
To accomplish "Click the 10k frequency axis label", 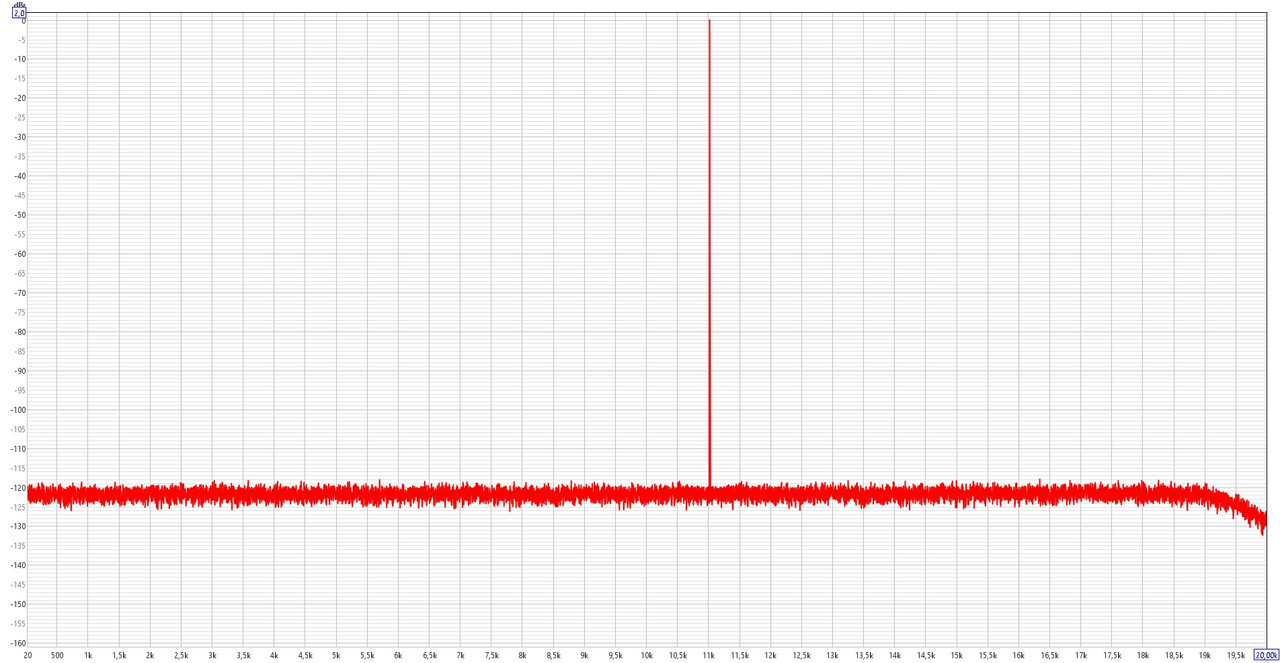I will pos(647,655).
